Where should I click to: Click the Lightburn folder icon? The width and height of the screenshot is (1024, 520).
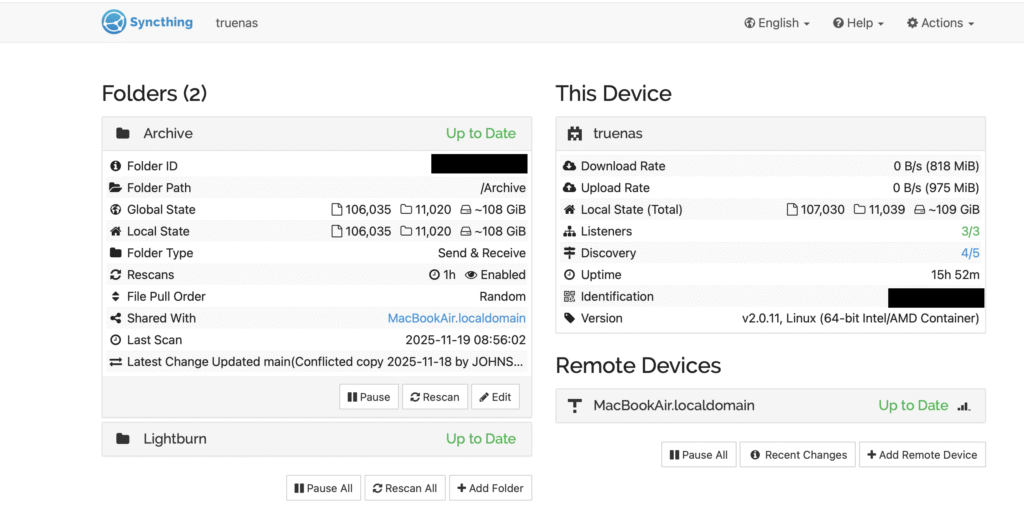(123, 439)
